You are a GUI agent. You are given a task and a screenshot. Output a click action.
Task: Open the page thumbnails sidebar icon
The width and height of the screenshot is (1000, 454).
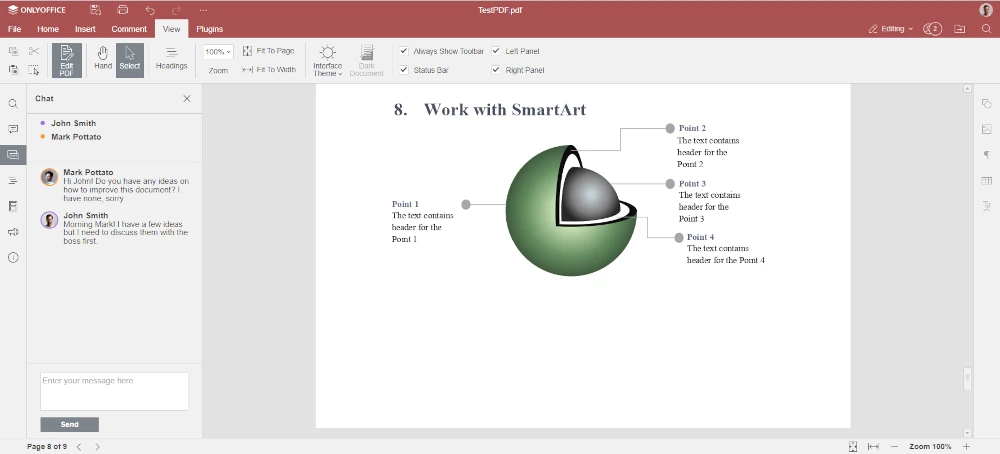(x=13, y=206)
